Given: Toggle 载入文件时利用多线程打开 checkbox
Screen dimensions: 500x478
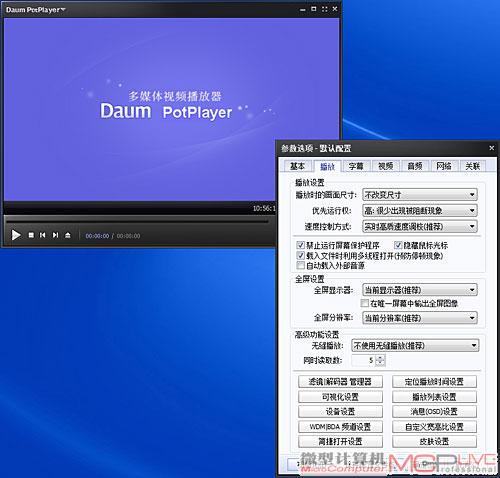Looking at the screenshot, I should click(x=300, y=256).
